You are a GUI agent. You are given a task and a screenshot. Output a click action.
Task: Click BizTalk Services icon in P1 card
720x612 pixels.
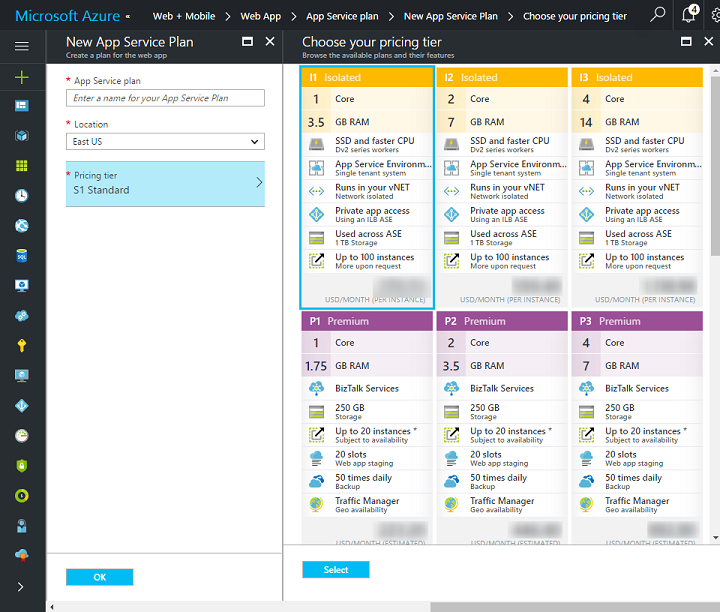(316, 388)
